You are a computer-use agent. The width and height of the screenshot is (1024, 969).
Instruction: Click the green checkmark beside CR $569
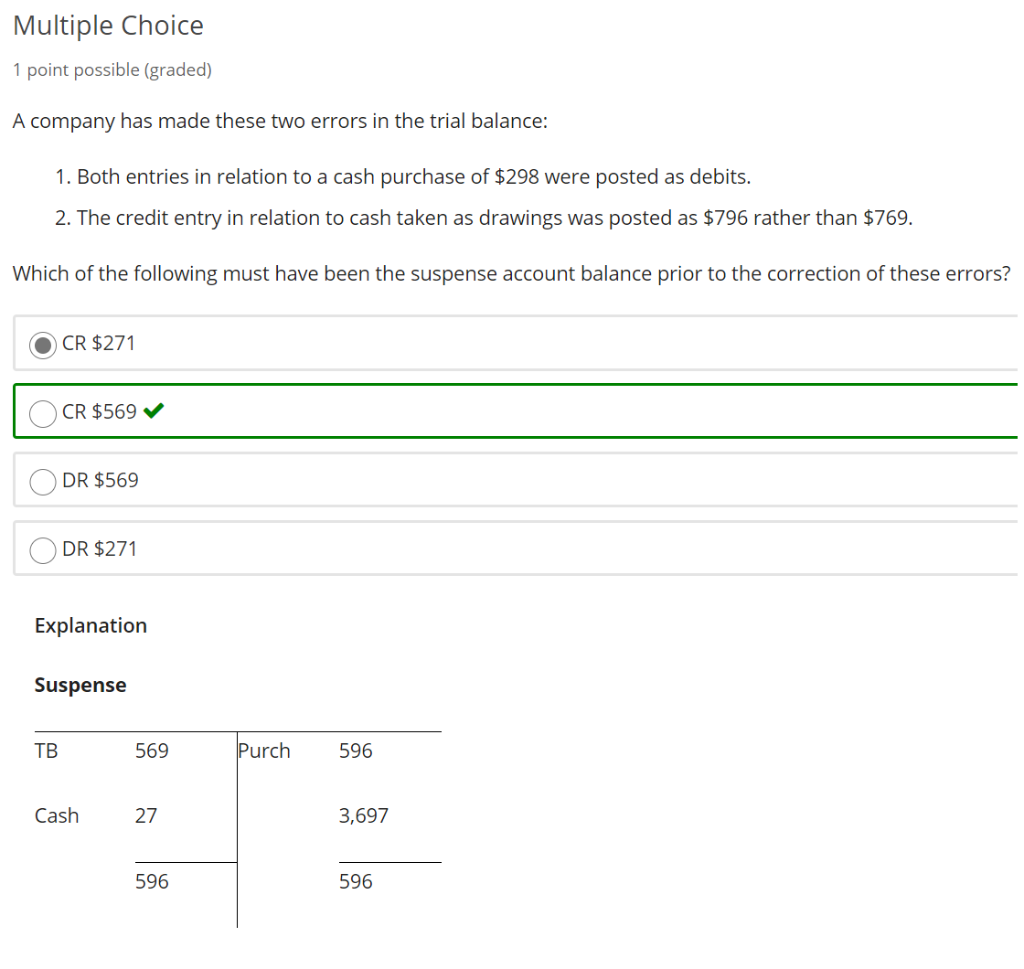[x=153, y=410]
